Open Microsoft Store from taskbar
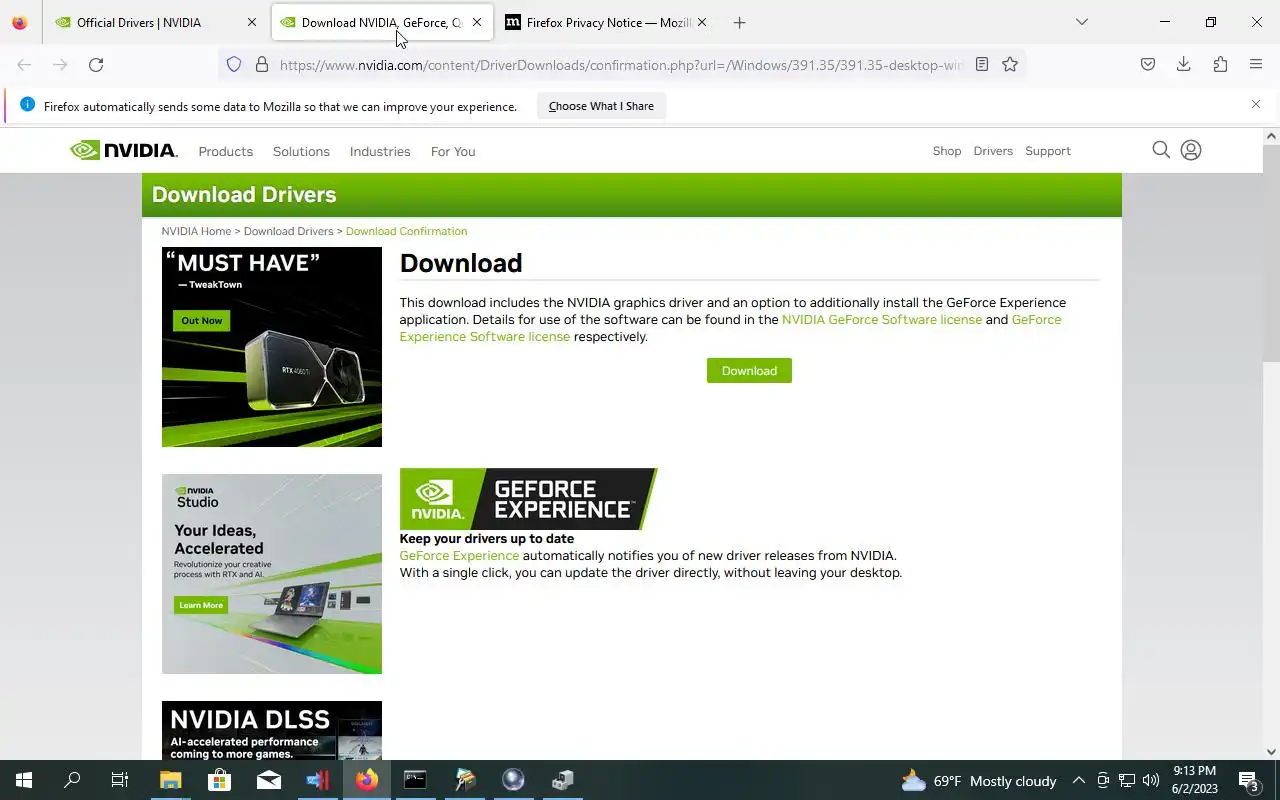The image size is (1280, 800). pos(219,780)
